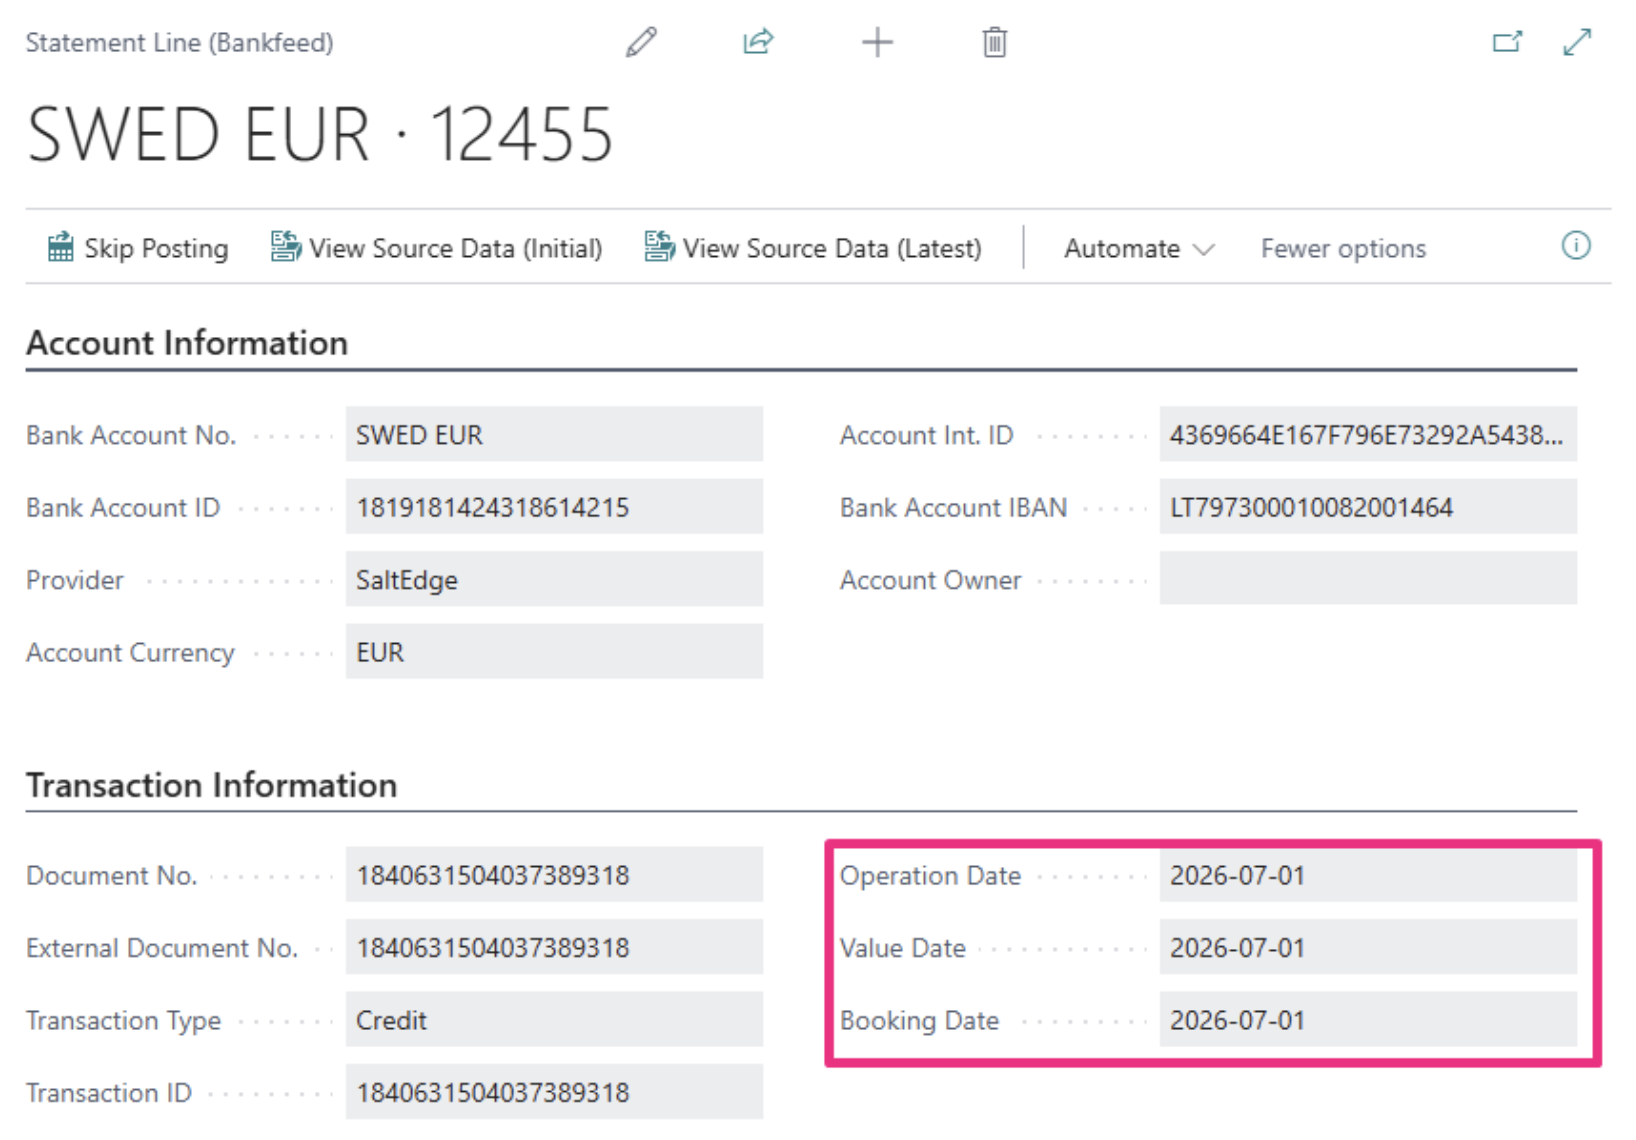Click the Bank Account No. field
This screenshot has height=1140, width=1636.
point(554,434)
